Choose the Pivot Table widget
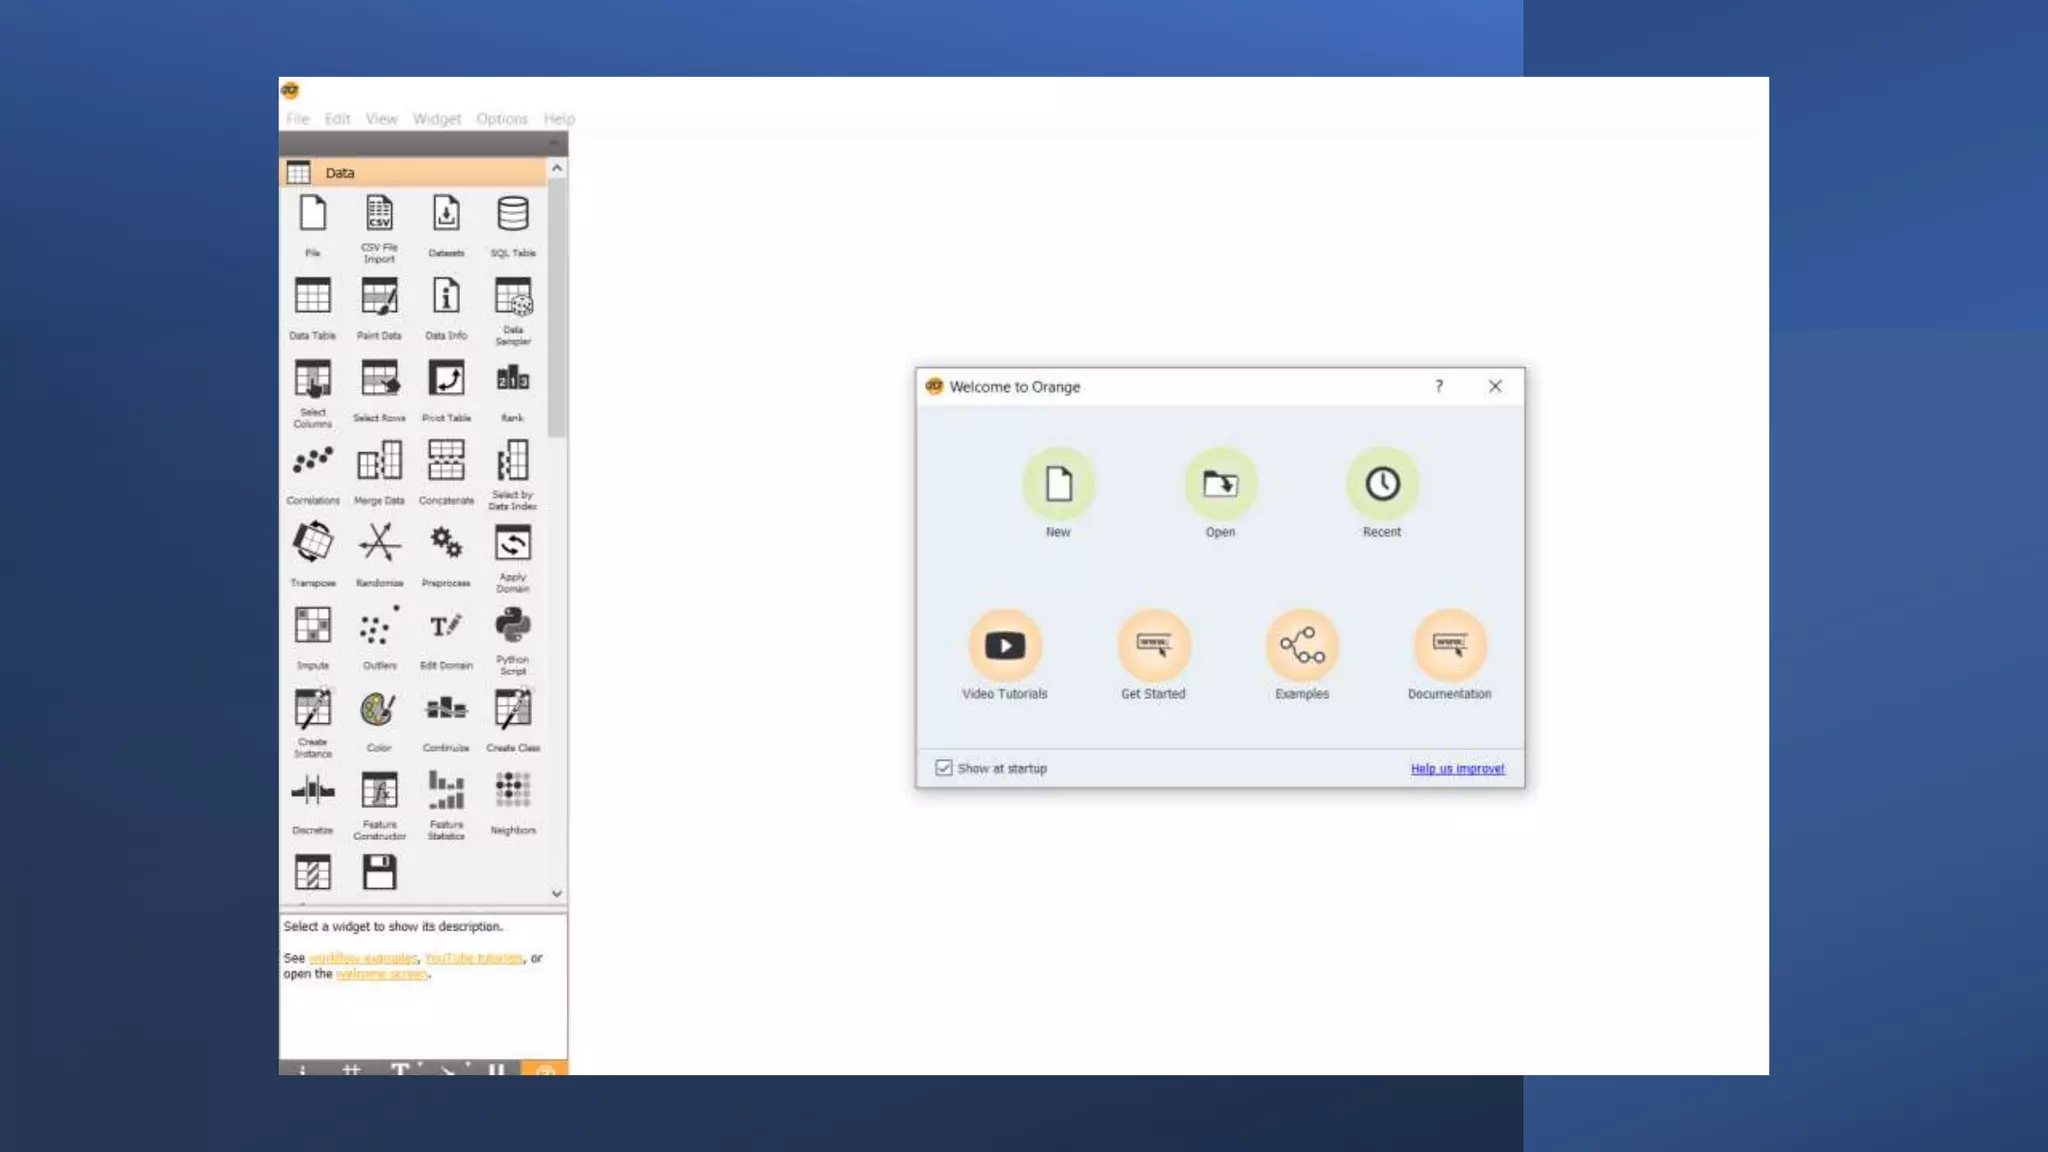This screenshot has height=1152, width=2048. pyautogui.click(x=446, y=380)
